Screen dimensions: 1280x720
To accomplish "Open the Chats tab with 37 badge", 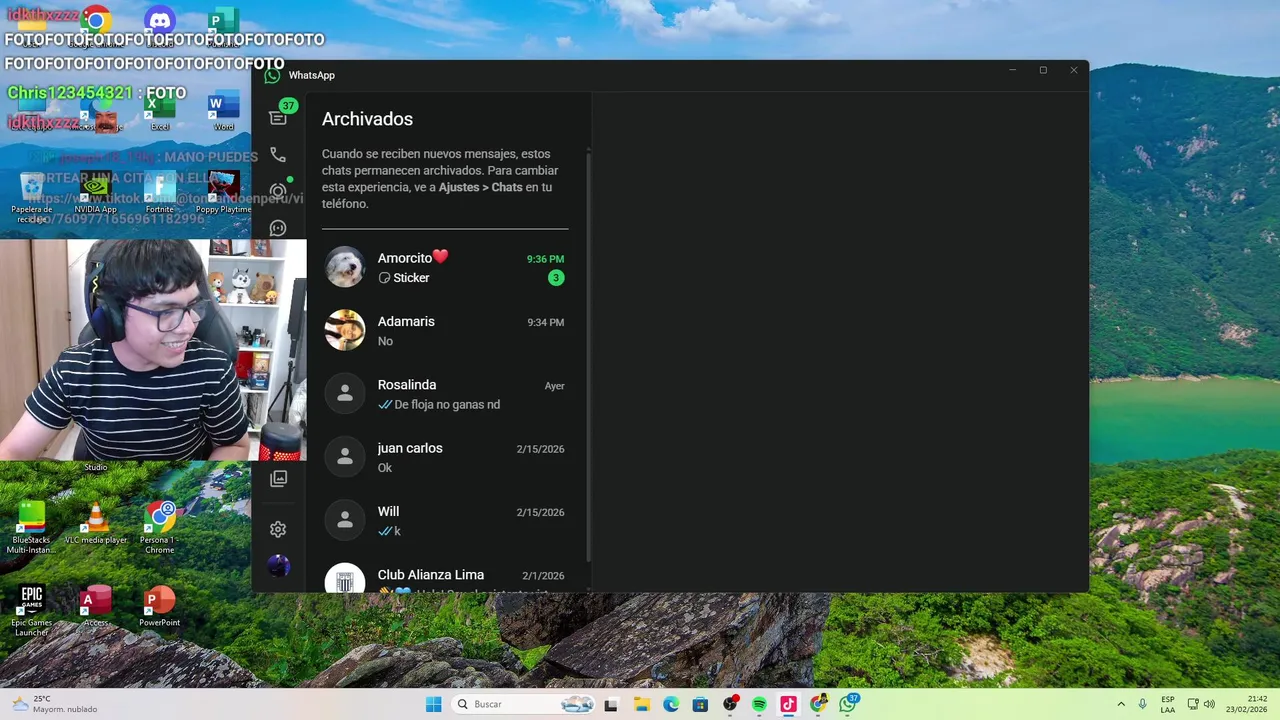I will [278, 117].
